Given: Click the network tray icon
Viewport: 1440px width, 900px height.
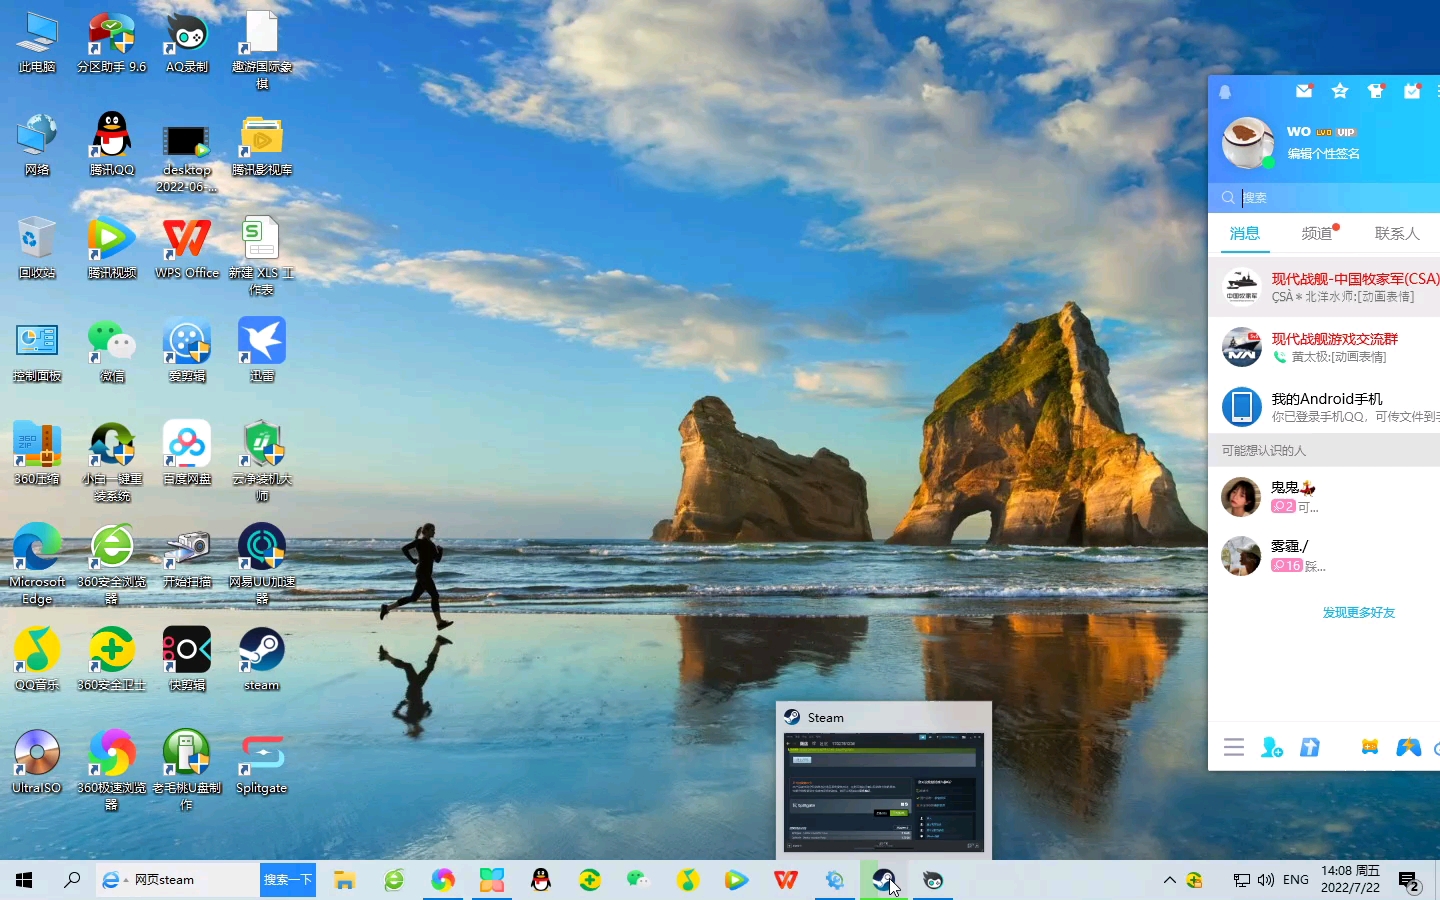Looking at the screenshot, I should 1242,880.
